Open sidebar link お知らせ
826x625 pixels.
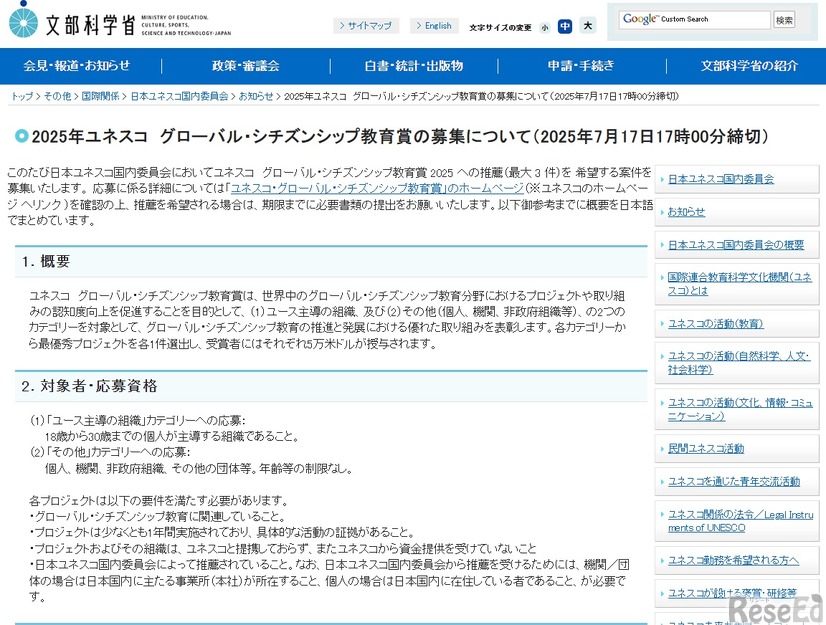pyautogui.click(x=686, y=212)
